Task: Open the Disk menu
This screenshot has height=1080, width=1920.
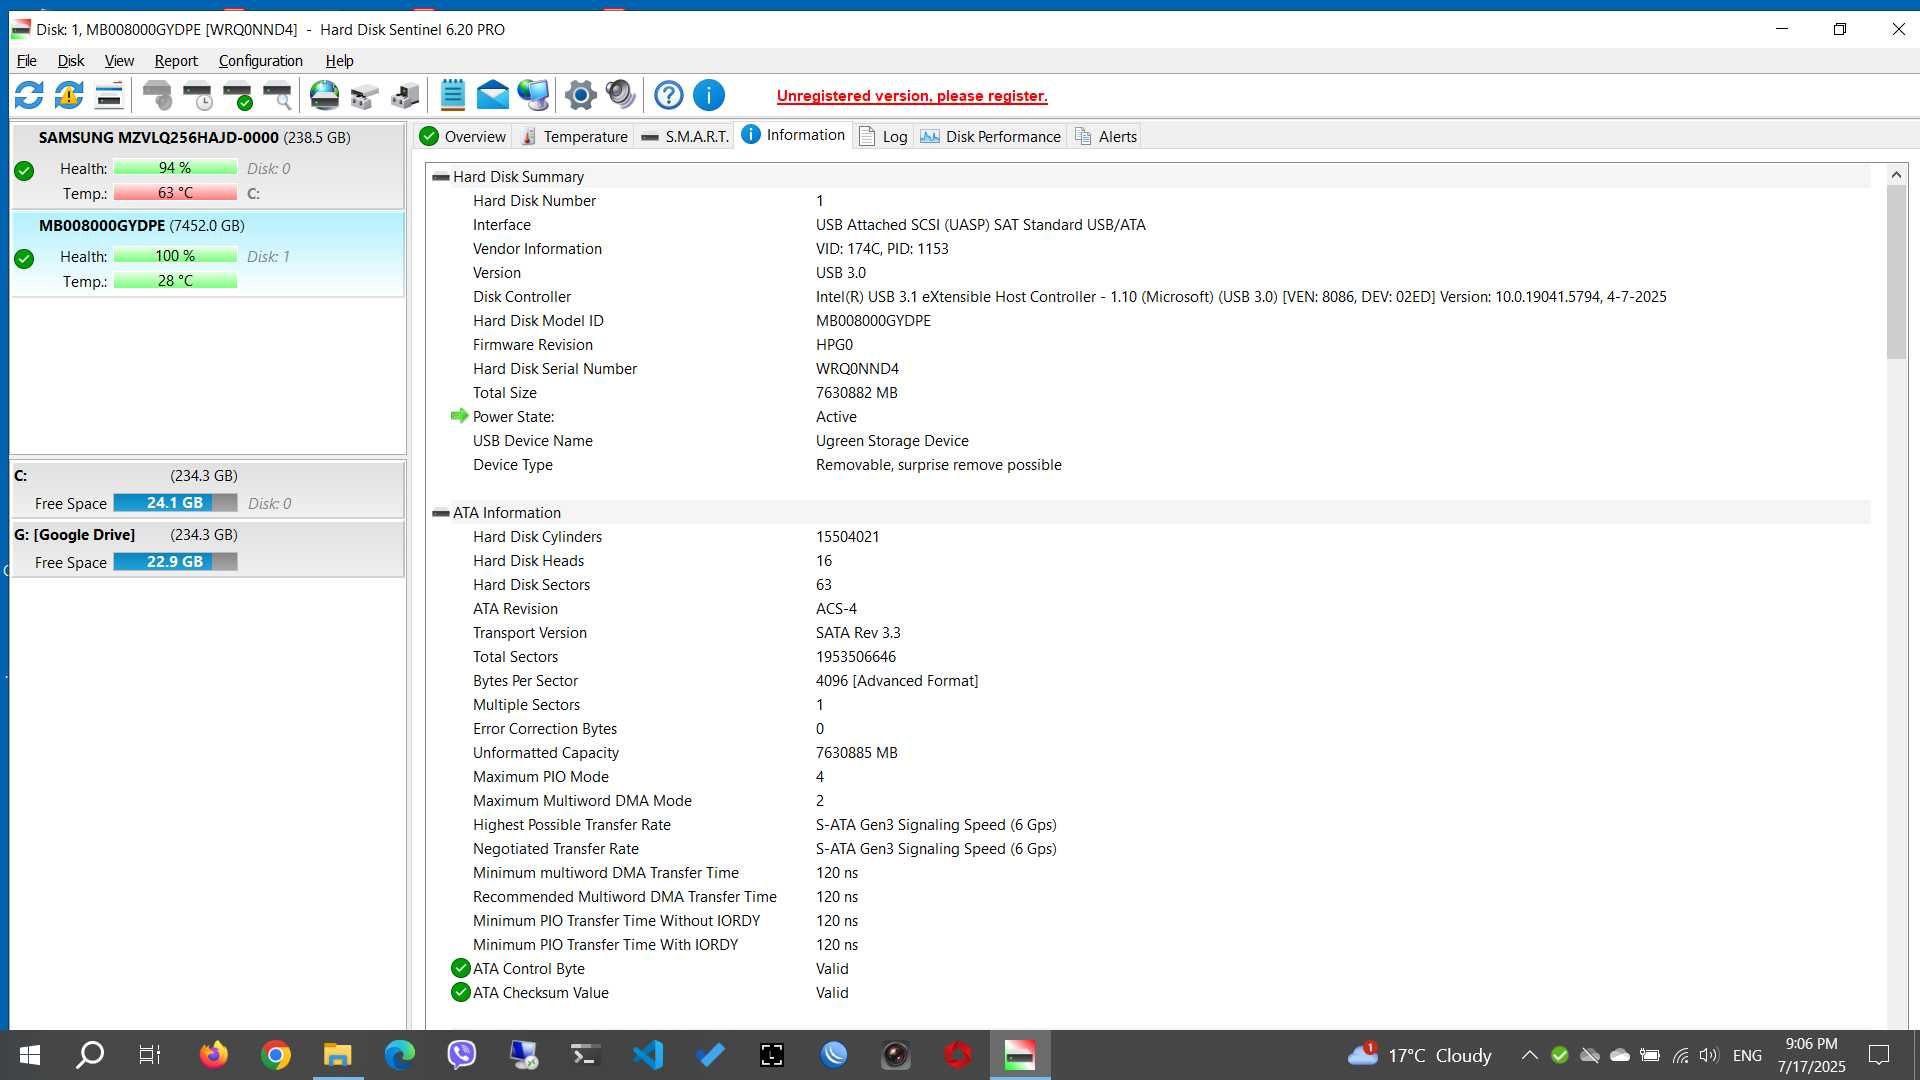Action: tap(71, 61)
